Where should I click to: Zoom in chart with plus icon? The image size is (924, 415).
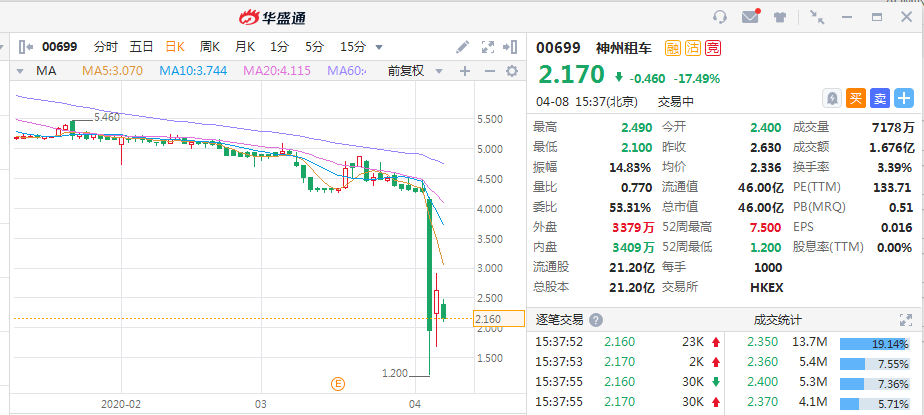[465, 71]
